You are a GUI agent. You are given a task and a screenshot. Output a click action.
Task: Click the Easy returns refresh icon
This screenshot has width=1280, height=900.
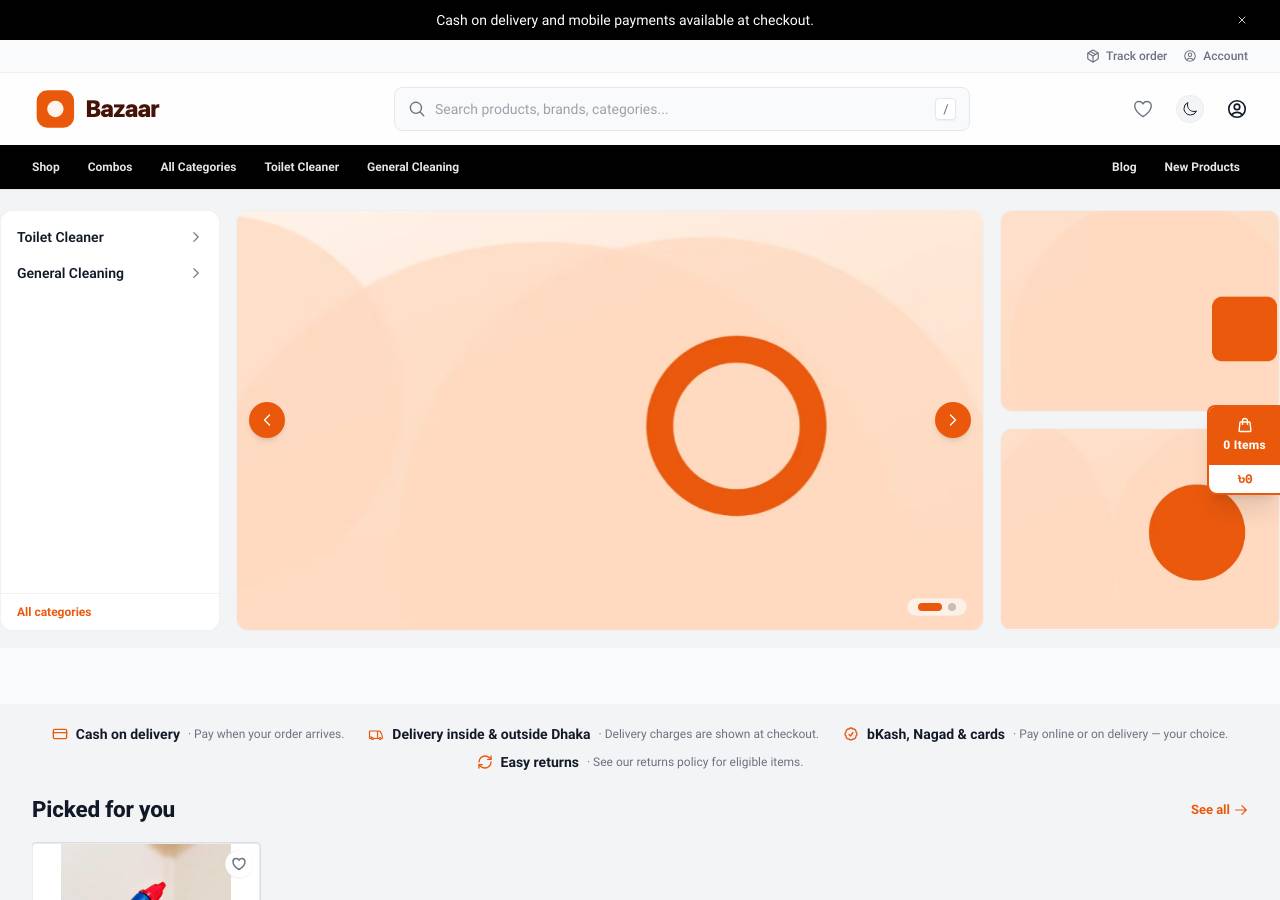click(485, 762)
